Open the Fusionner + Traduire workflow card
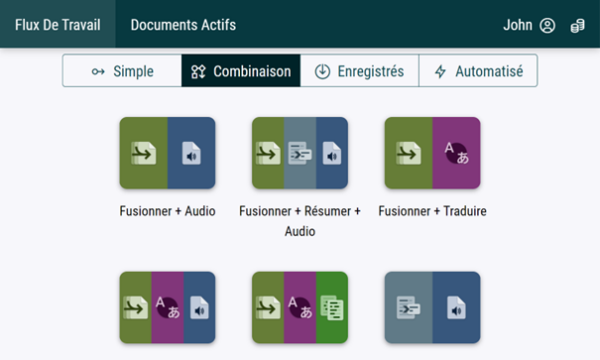This screenshot has height=360, width=600. 432,153
